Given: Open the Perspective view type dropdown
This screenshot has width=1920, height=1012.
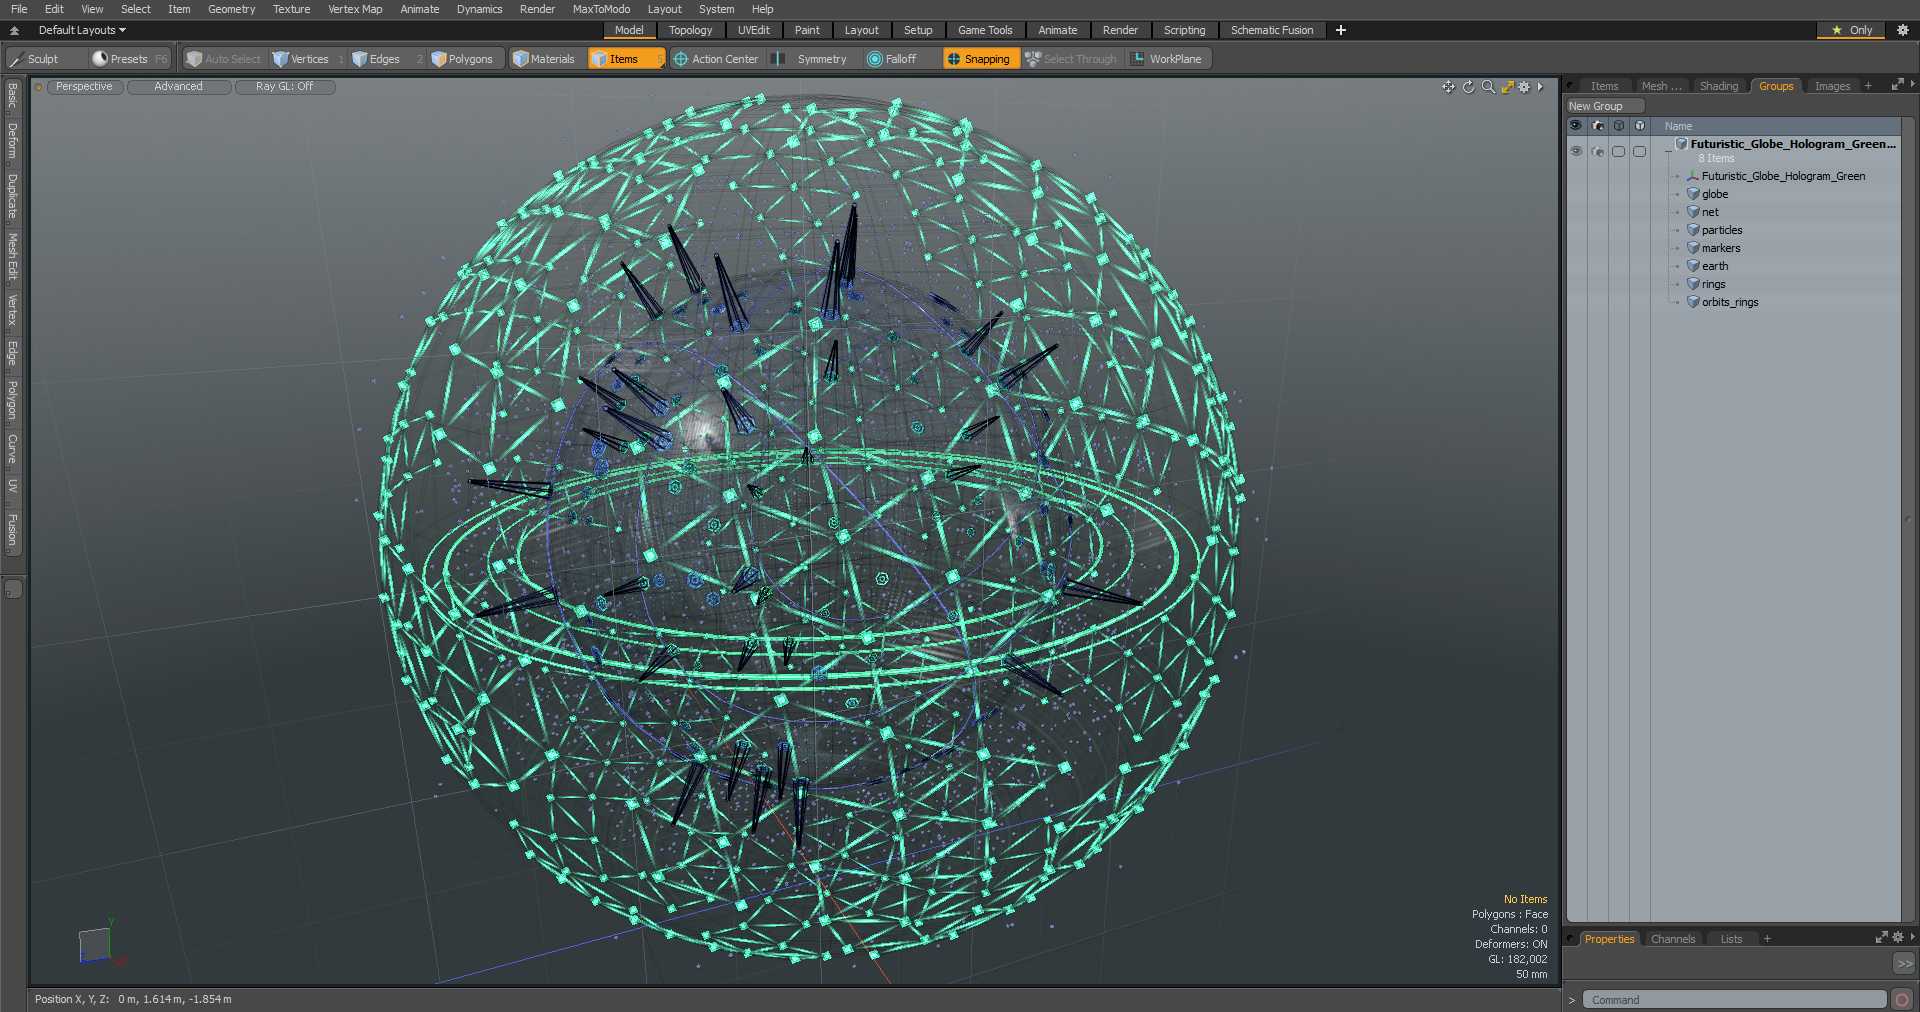Looking at the screenshot, I should click(x=84, y=87).
